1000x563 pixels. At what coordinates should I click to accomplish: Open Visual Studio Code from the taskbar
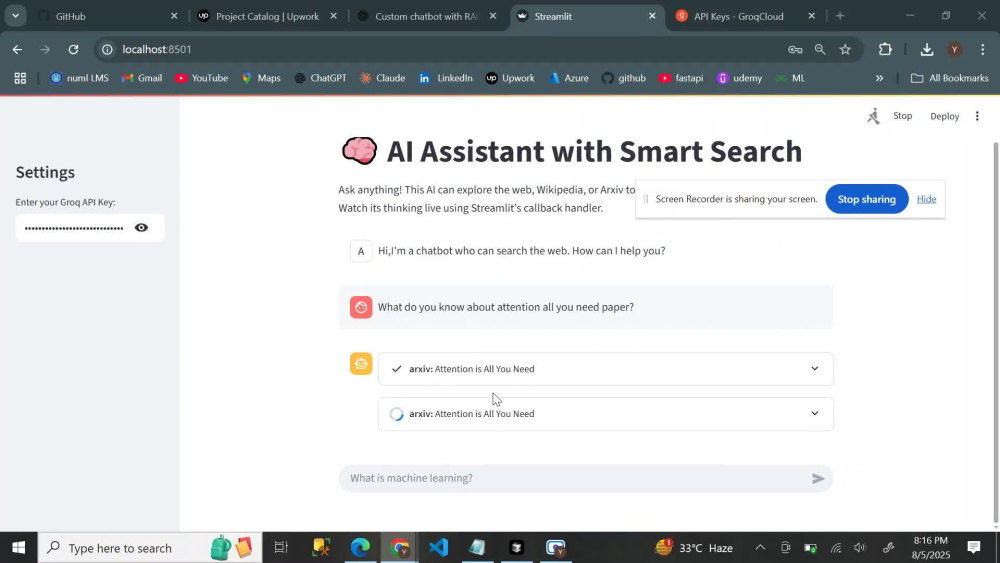coord(439,548)
